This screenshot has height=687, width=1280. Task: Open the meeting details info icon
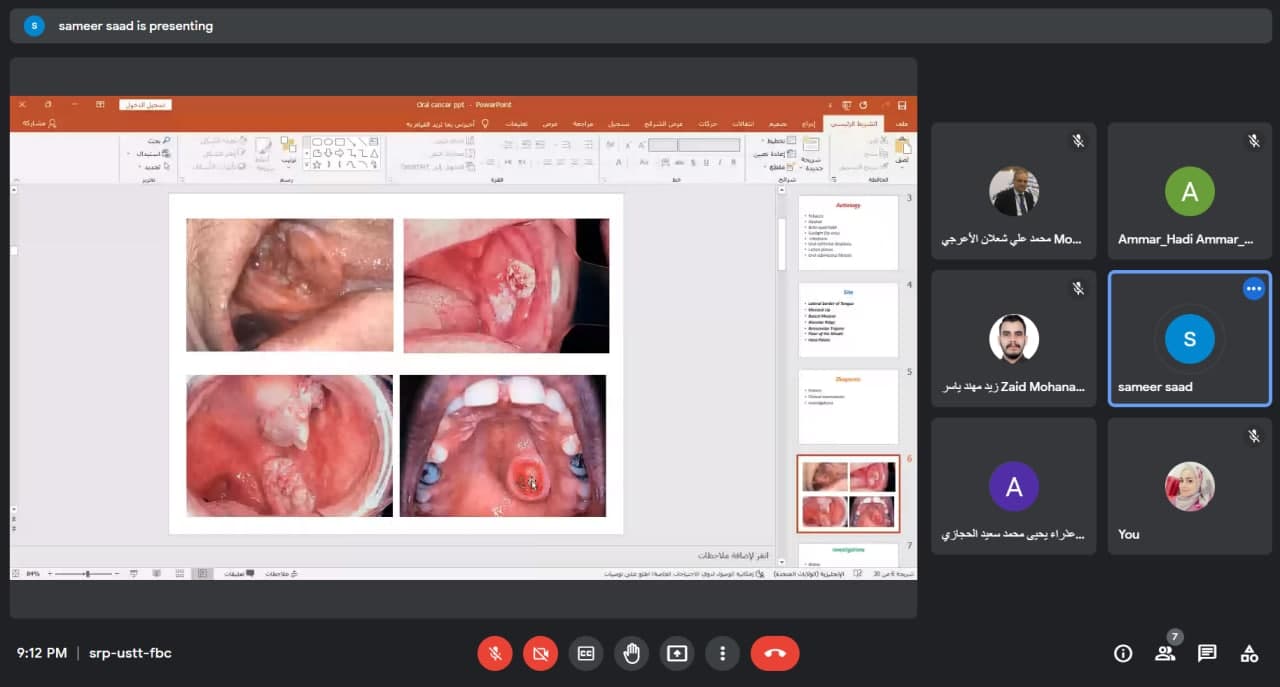tap(1123, 653)
